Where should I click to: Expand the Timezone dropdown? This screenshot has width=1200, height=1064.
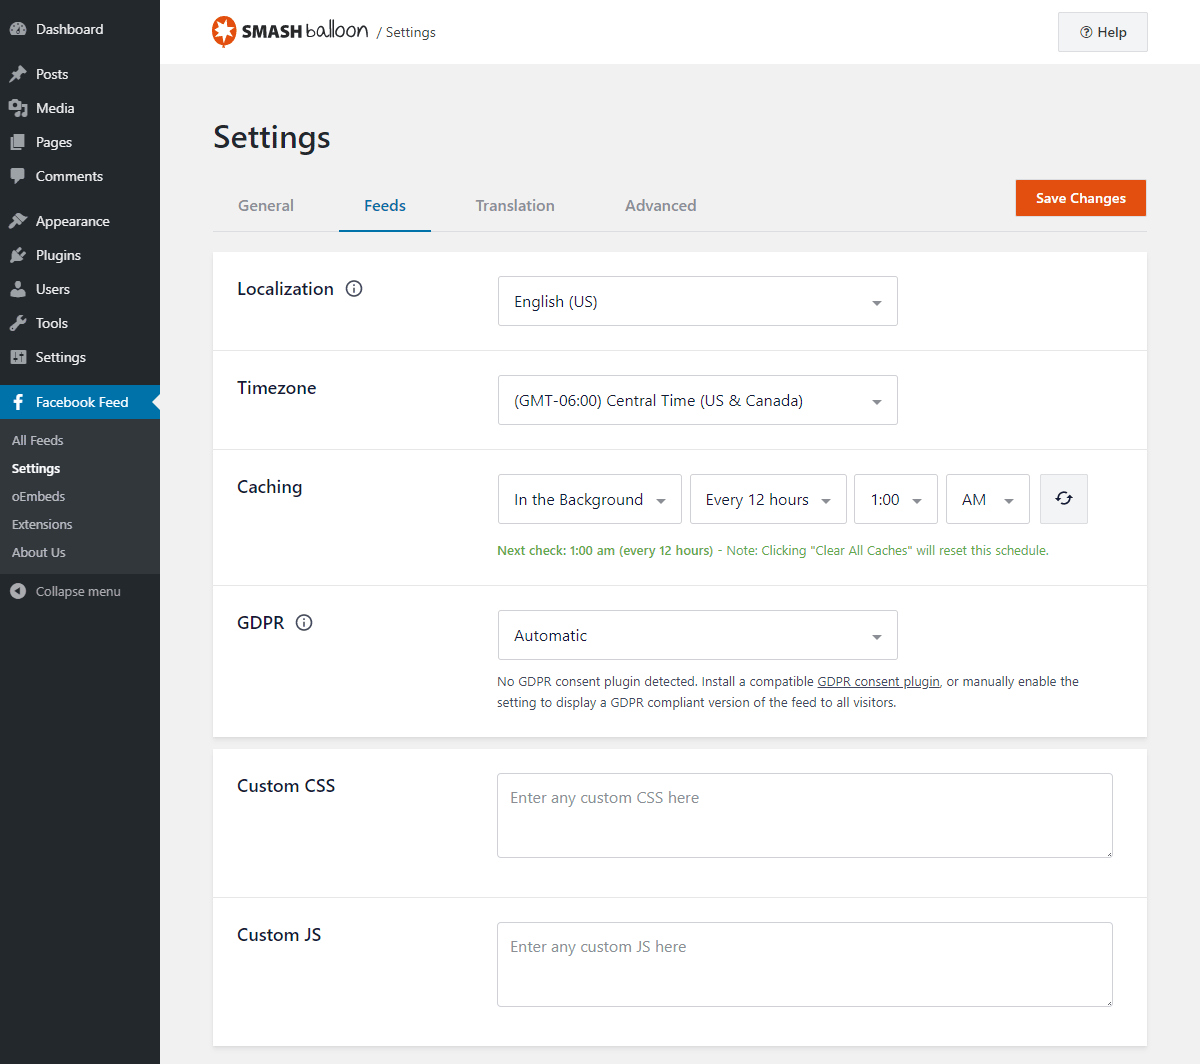point(697,400)
